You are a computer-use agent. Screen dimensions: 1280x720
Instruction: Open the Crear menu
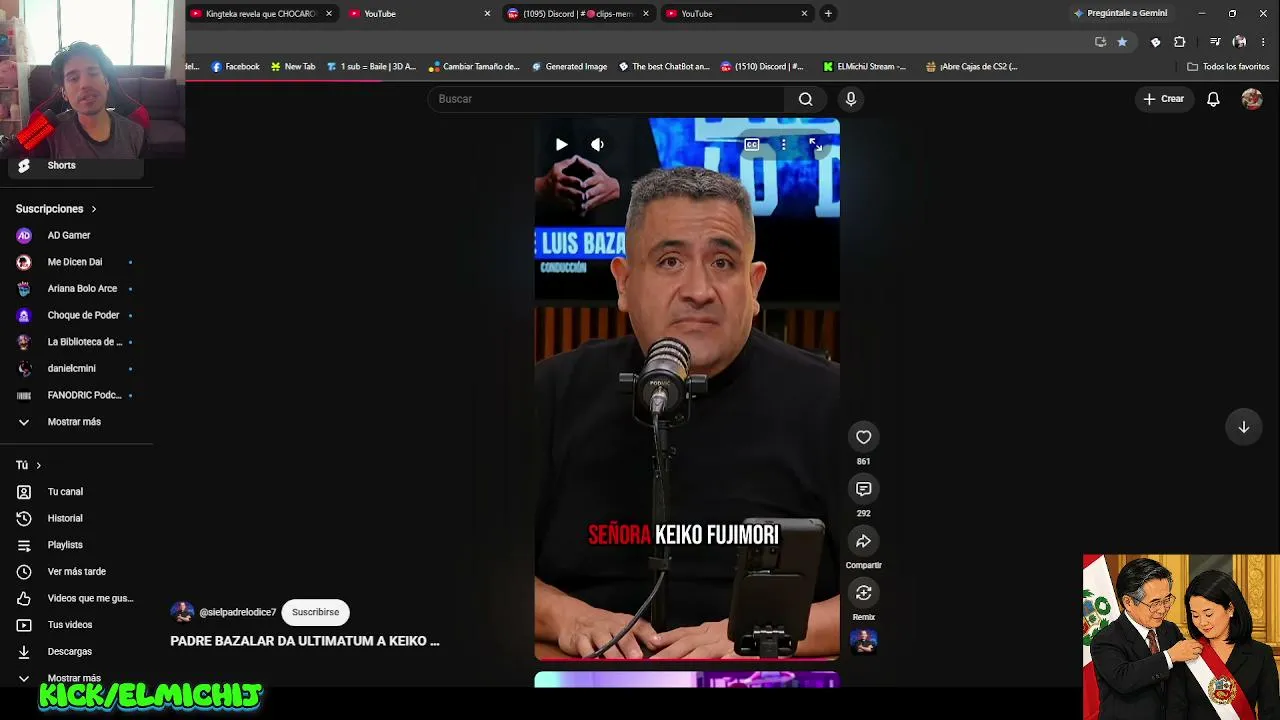1164,99
